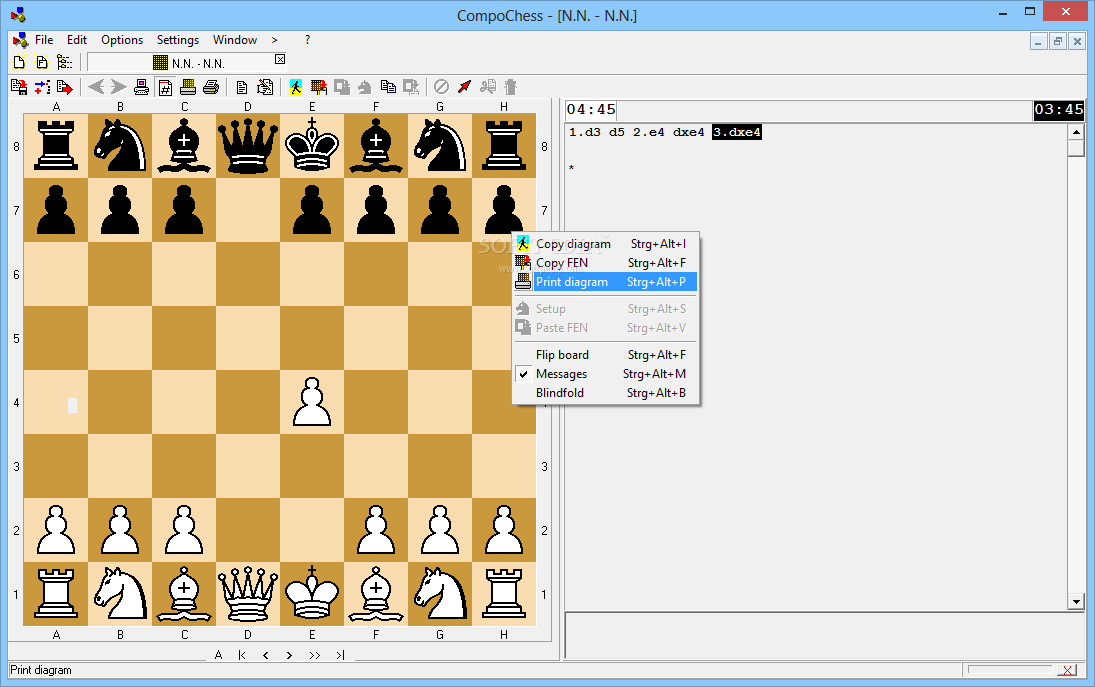The height and width of the screenshot is (687, 1095).
Task: Jump to game start with |< button
Action: point(242,655)
